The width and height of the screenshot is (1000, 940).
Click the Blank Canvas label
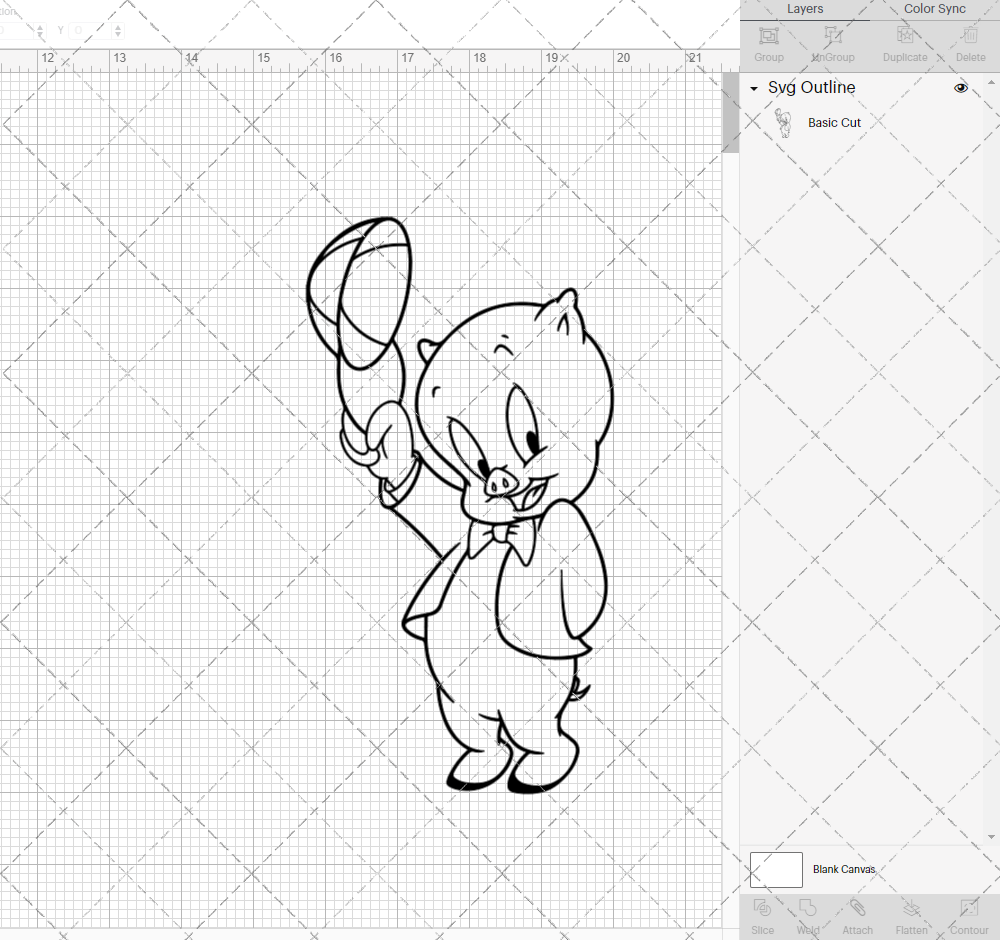pos(844,869)
